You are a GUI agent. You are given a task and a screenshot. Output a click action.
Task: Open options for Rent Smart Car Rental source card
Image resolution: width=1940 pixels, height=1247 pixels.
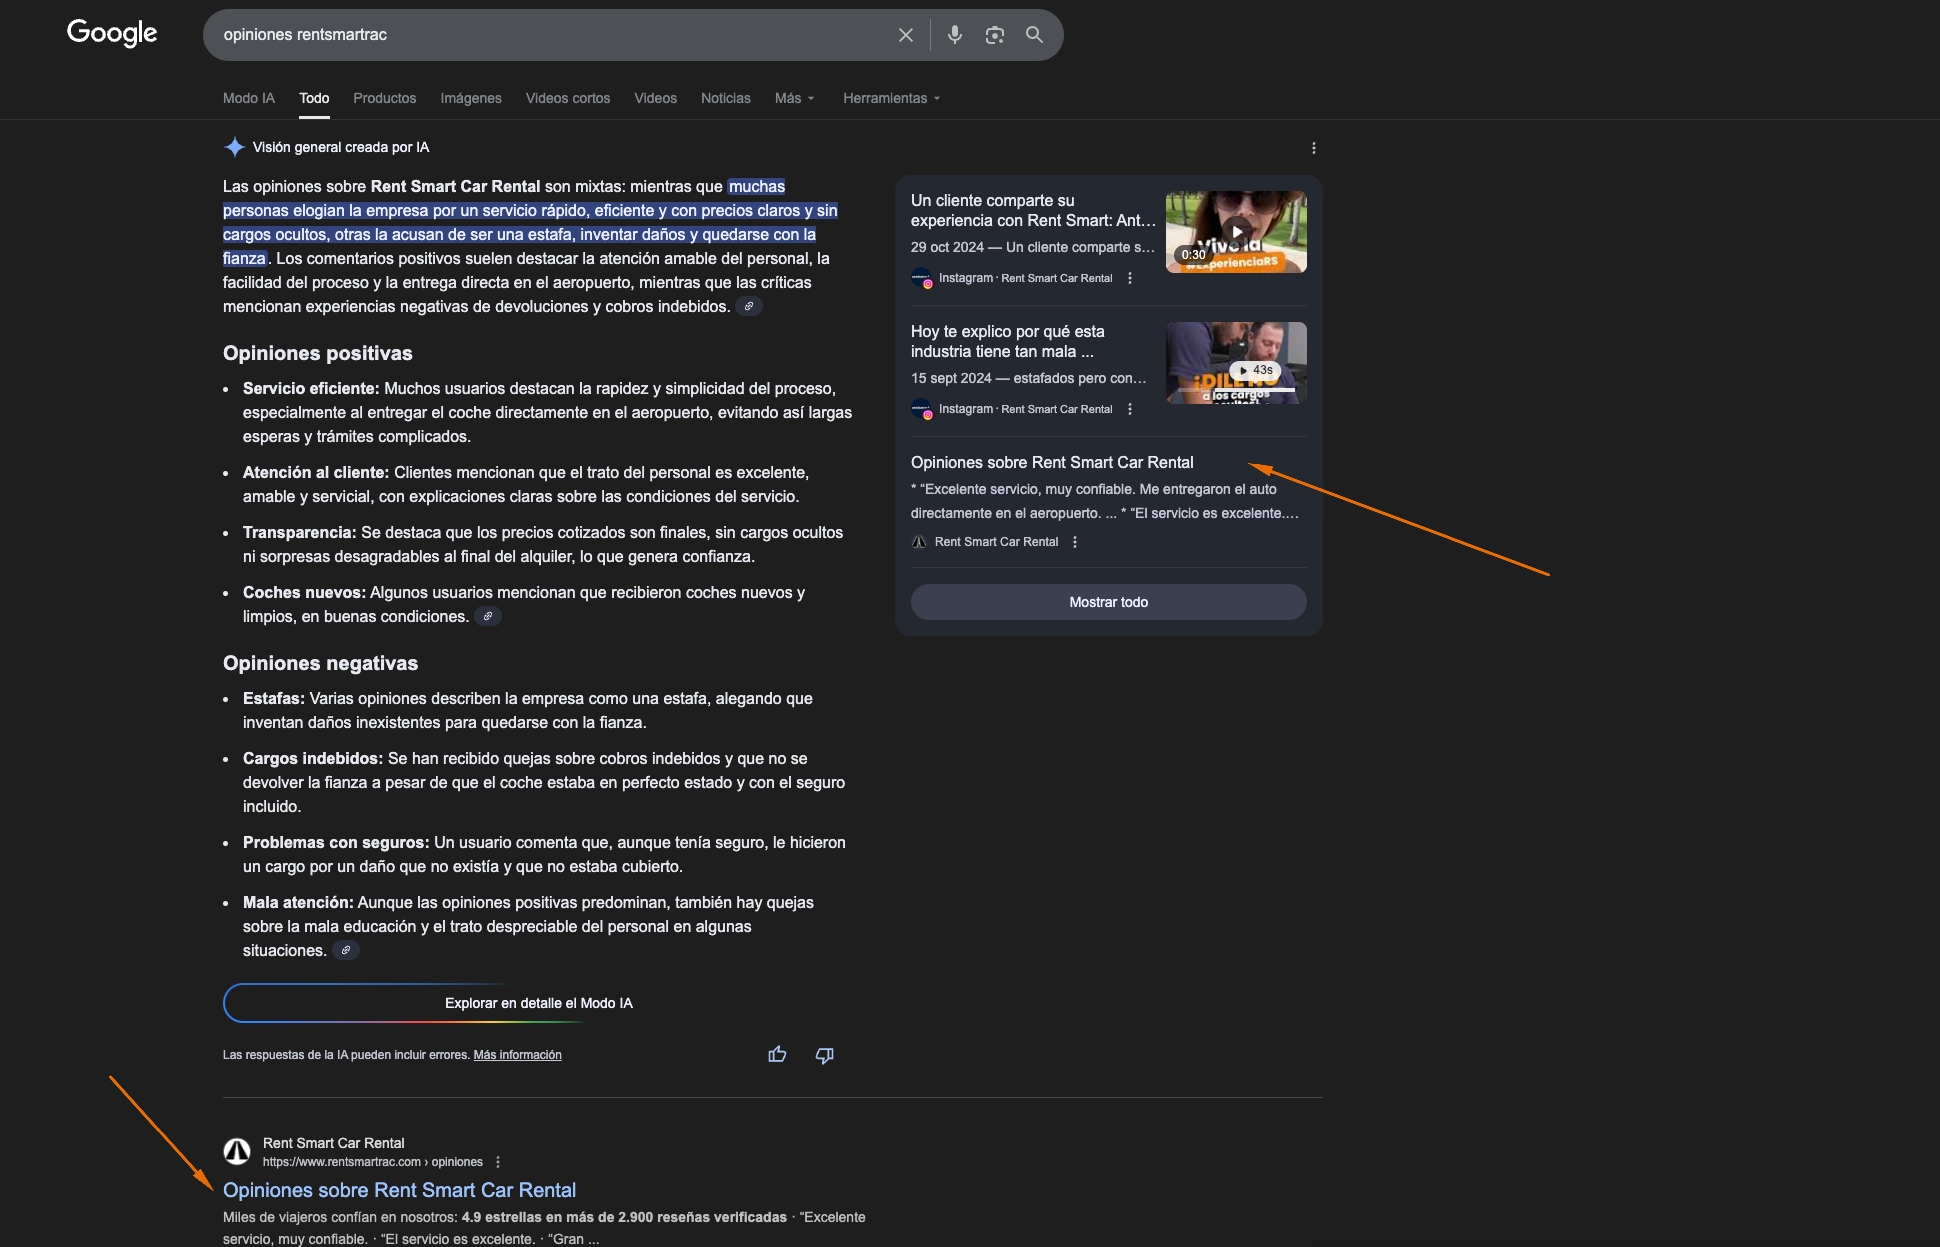point(1075,542)
